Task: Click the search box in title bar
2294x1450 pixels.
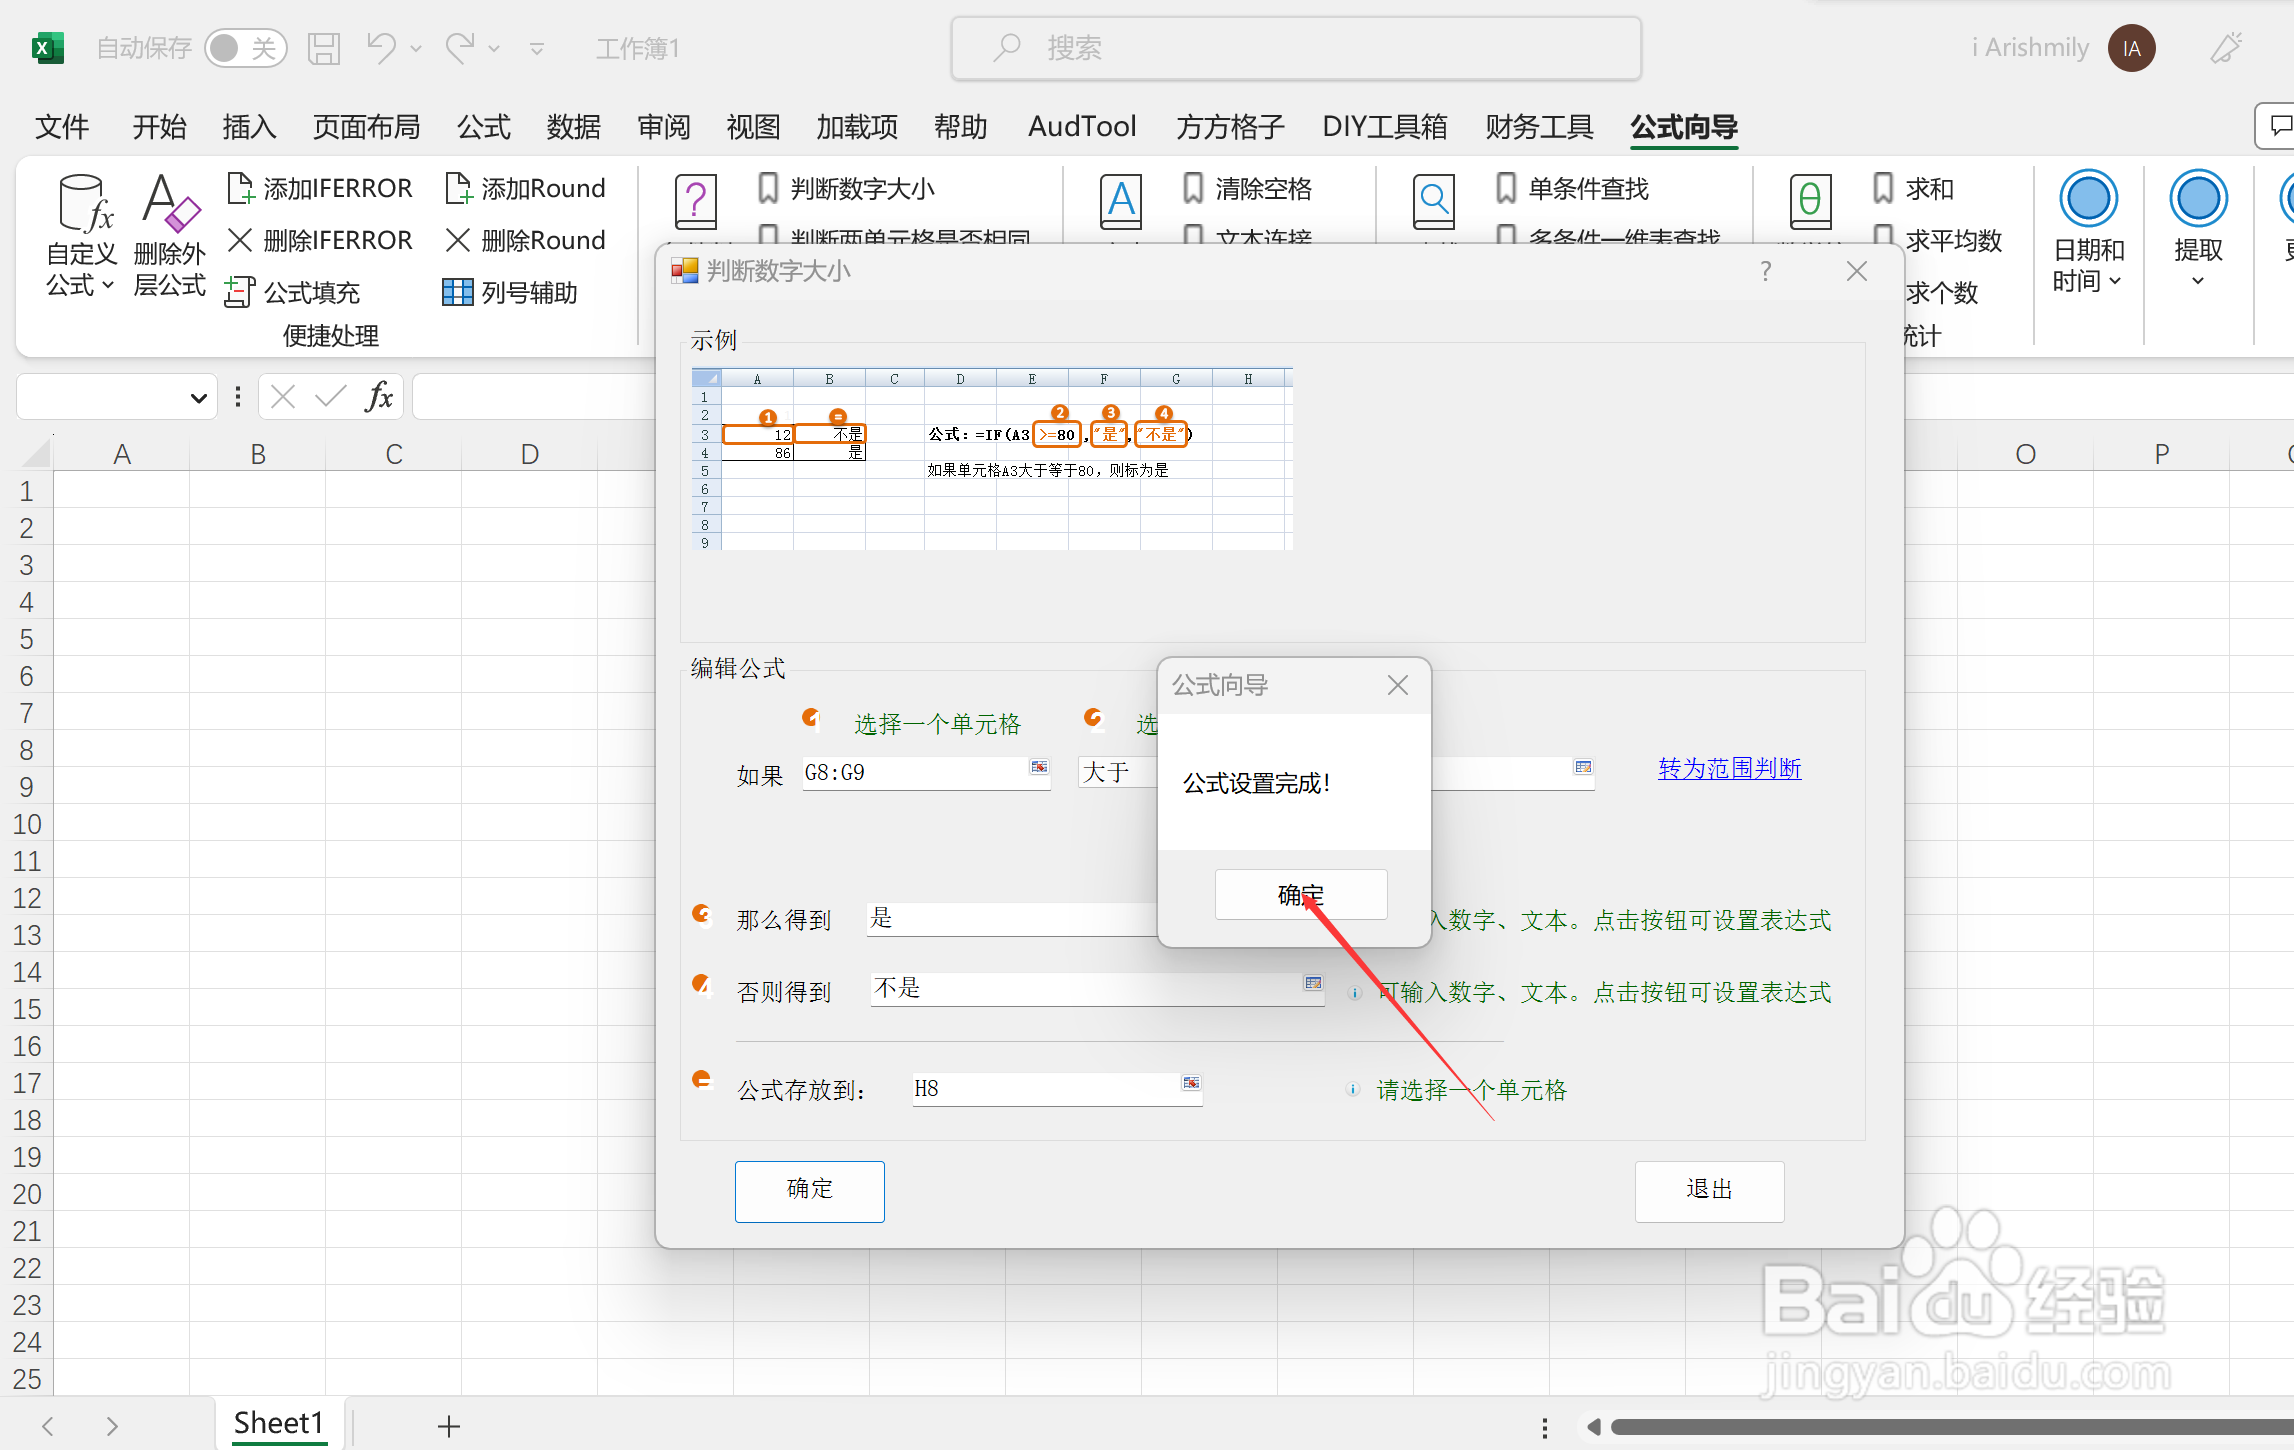Action: (1296, 48)
